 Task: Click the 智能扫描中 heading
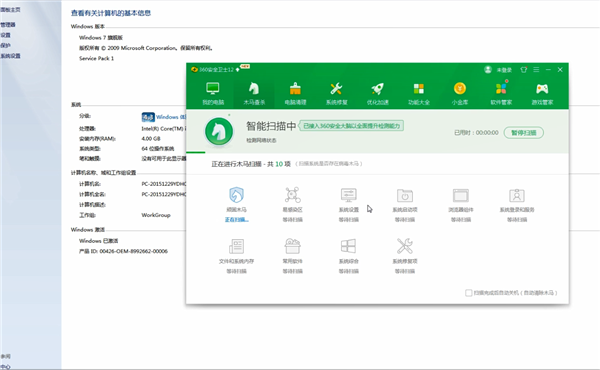271,126
